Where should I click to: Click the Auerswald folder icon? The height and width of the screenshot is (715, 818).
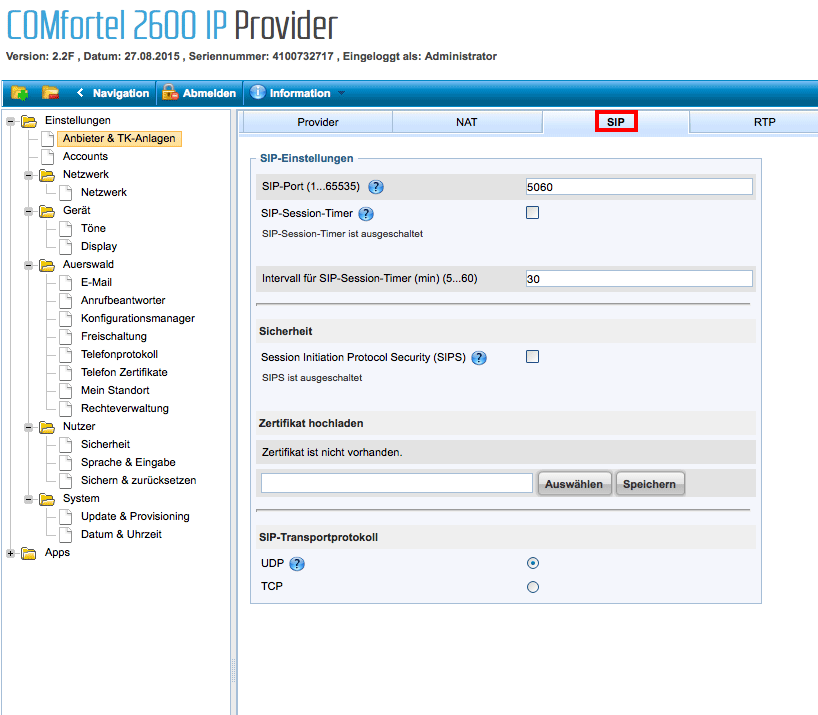(47, 265)
